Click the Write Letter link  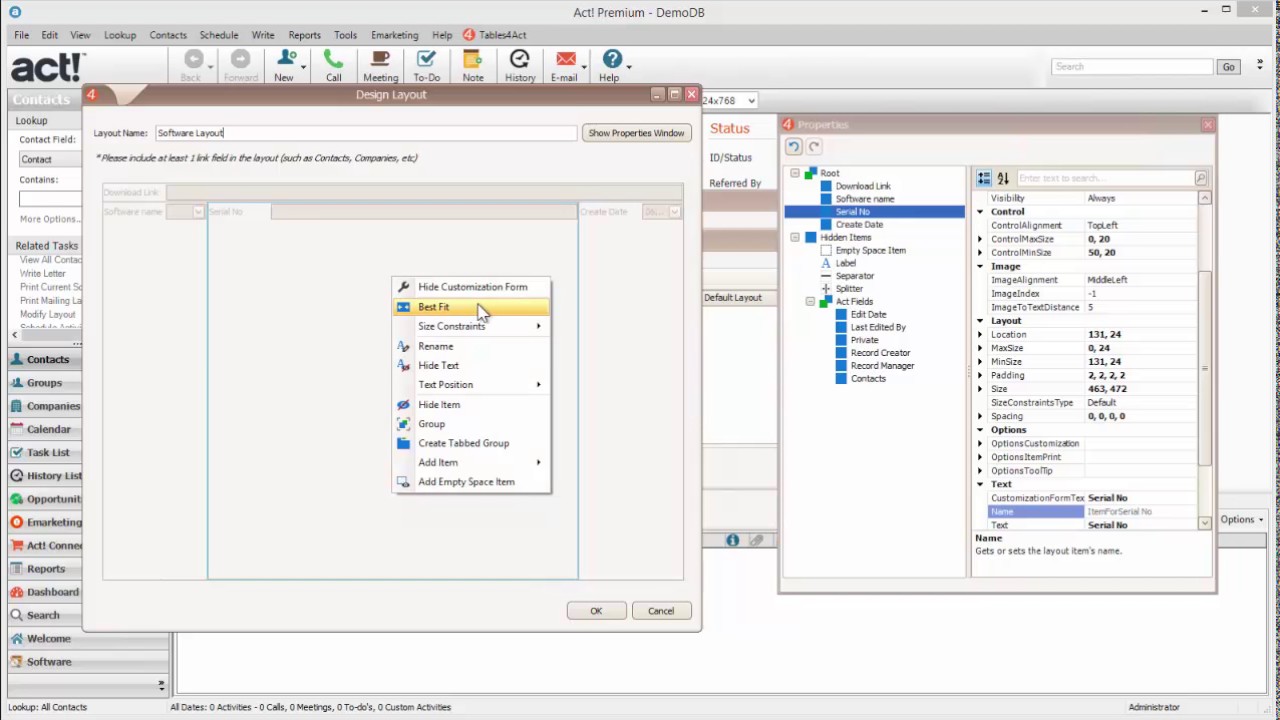click(43, 274)
